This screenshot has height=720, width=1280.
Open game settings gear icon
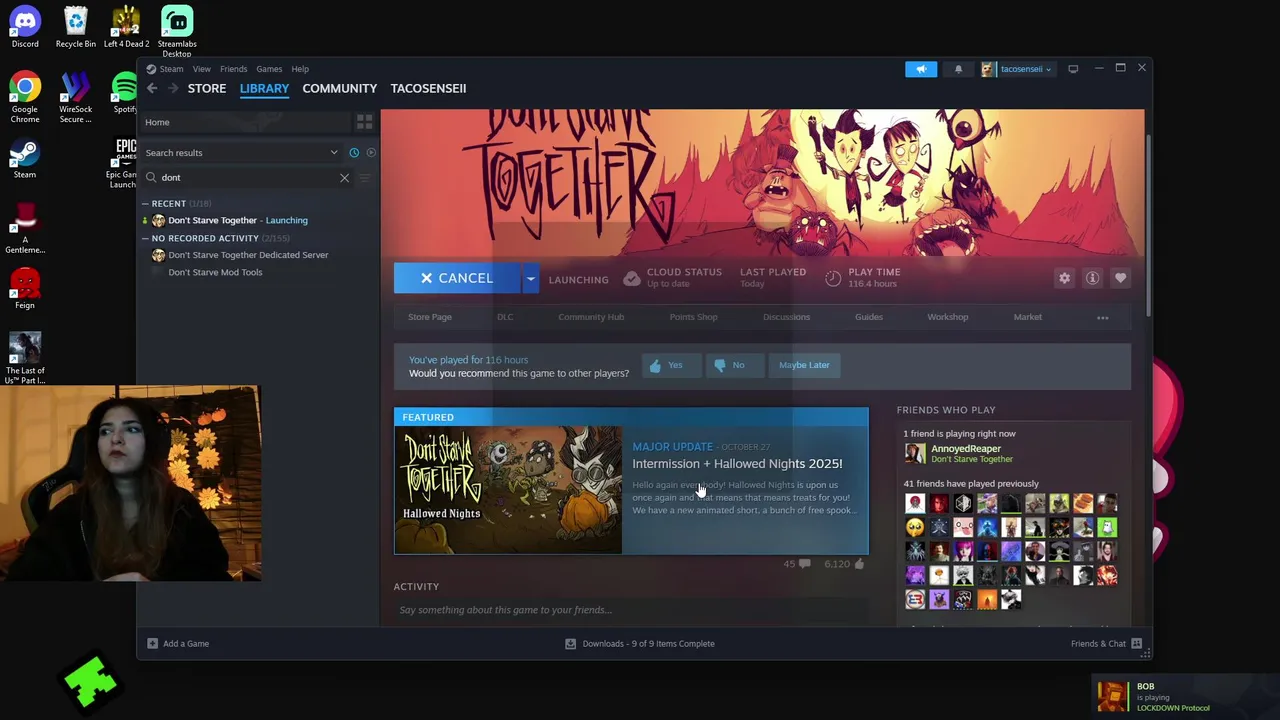click(1064, 278)
